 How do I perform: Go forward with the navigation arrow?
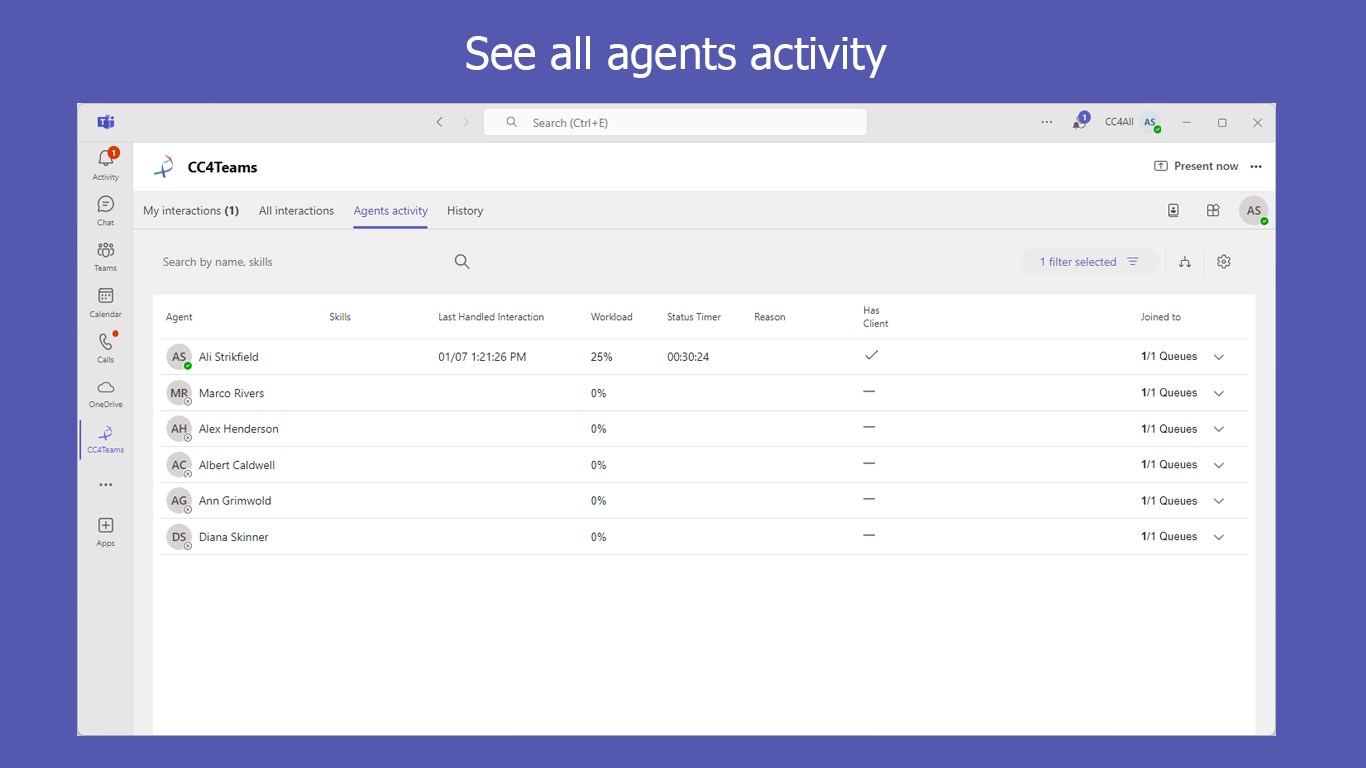pyautogui.click(x=465, y=122)
